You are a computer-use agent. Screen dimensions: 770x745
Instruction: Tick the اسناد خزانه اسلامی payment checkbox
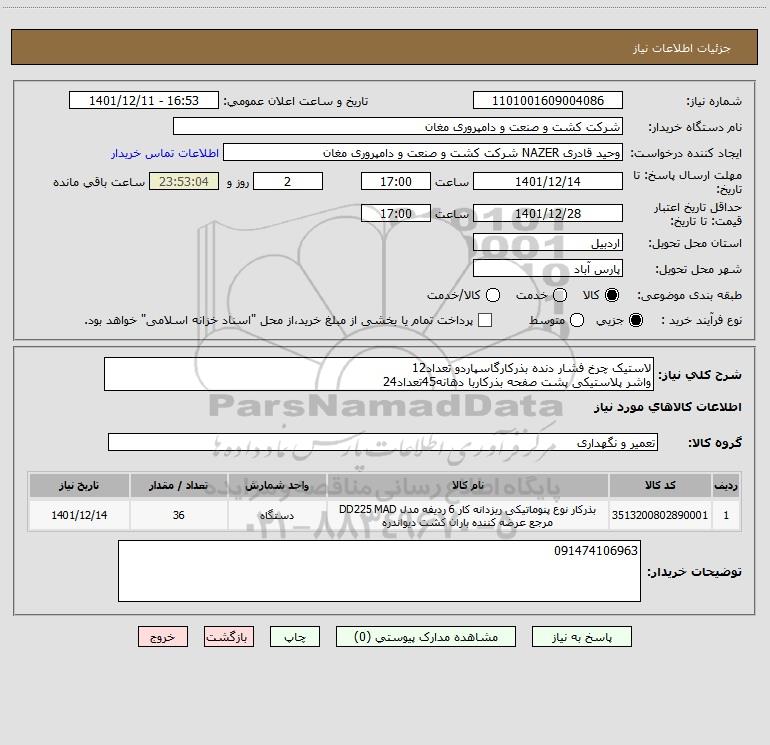point(485,320)
